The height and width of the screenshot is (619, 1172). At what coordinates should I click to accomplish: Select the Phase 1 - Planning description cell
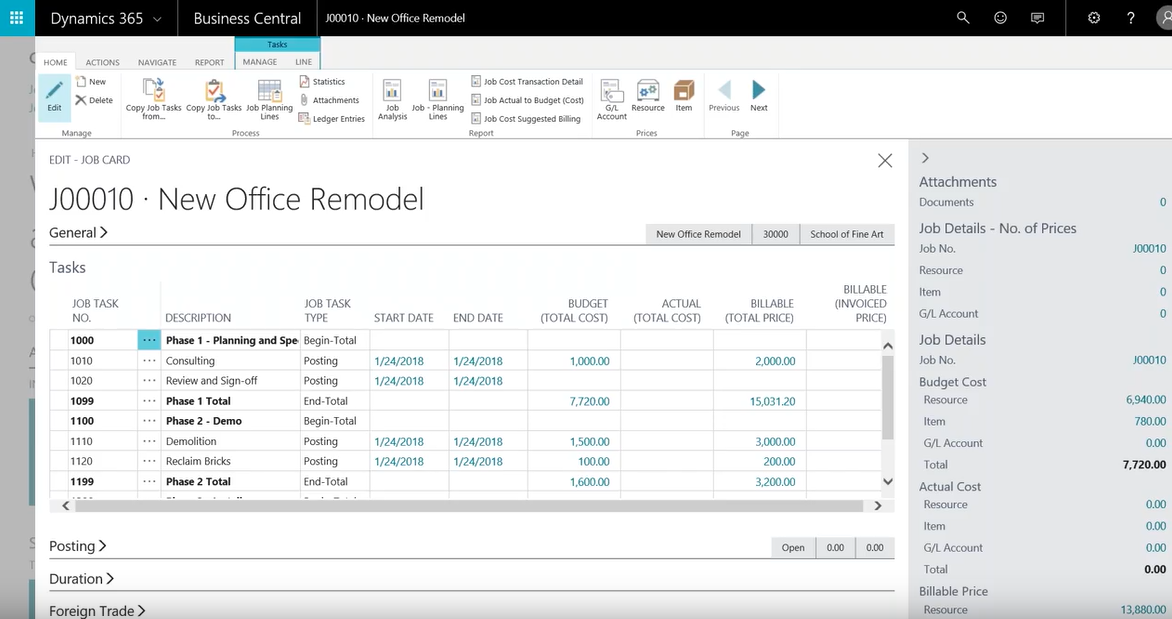coord(230,340)
